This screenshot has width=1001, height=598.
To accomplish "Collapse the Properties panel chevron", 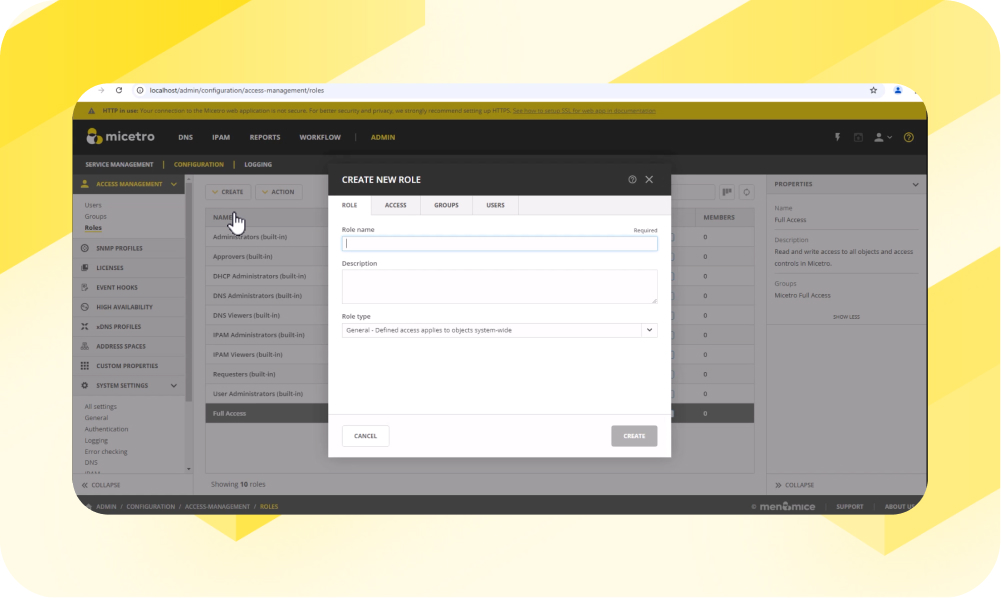I will (x=915, y=185).
